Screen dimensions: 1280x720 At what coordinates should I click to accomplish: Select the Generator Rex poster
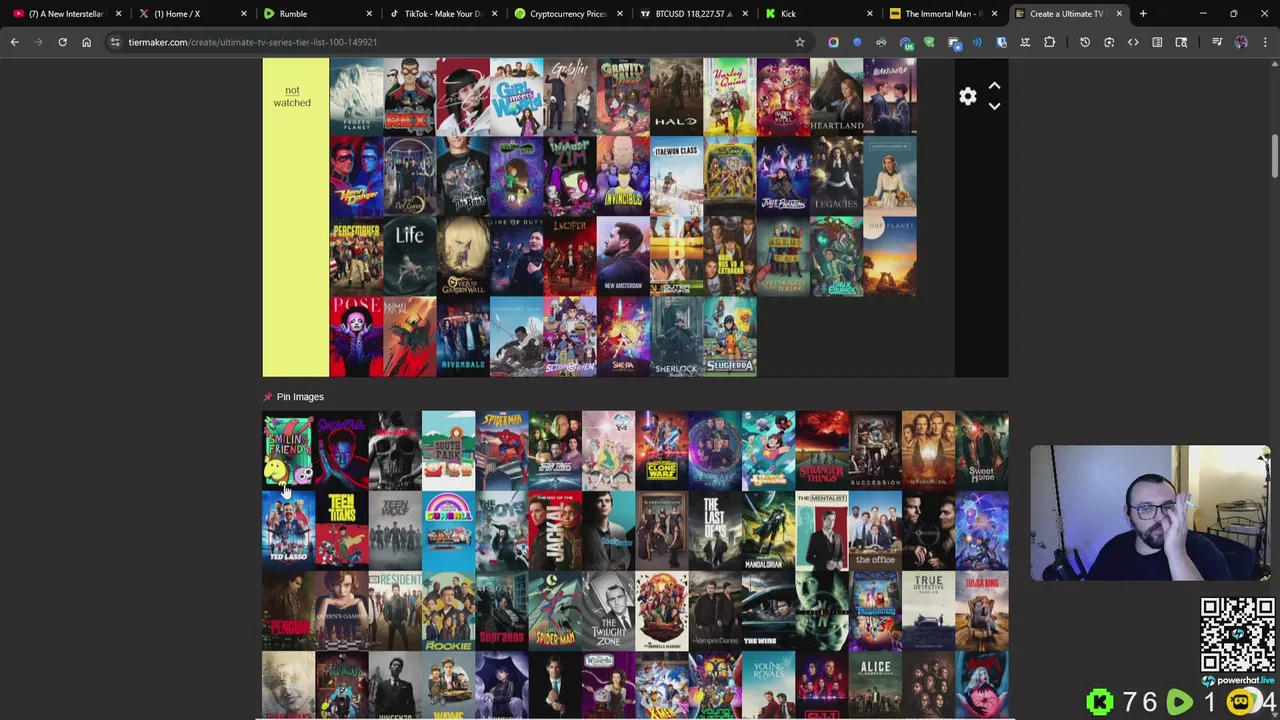click(x=409, y=97)
